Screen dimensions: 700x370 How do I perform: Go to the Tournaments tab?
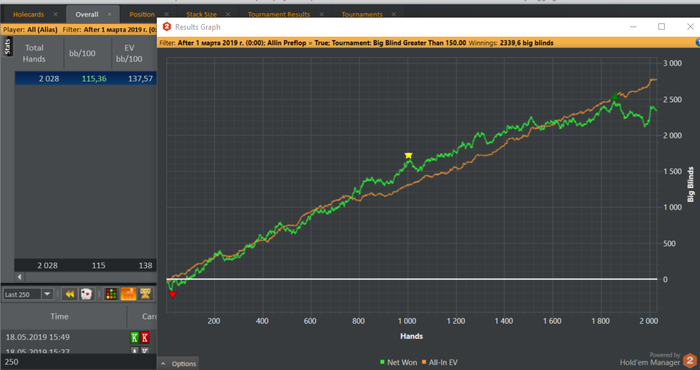click(x=362, y=14)
